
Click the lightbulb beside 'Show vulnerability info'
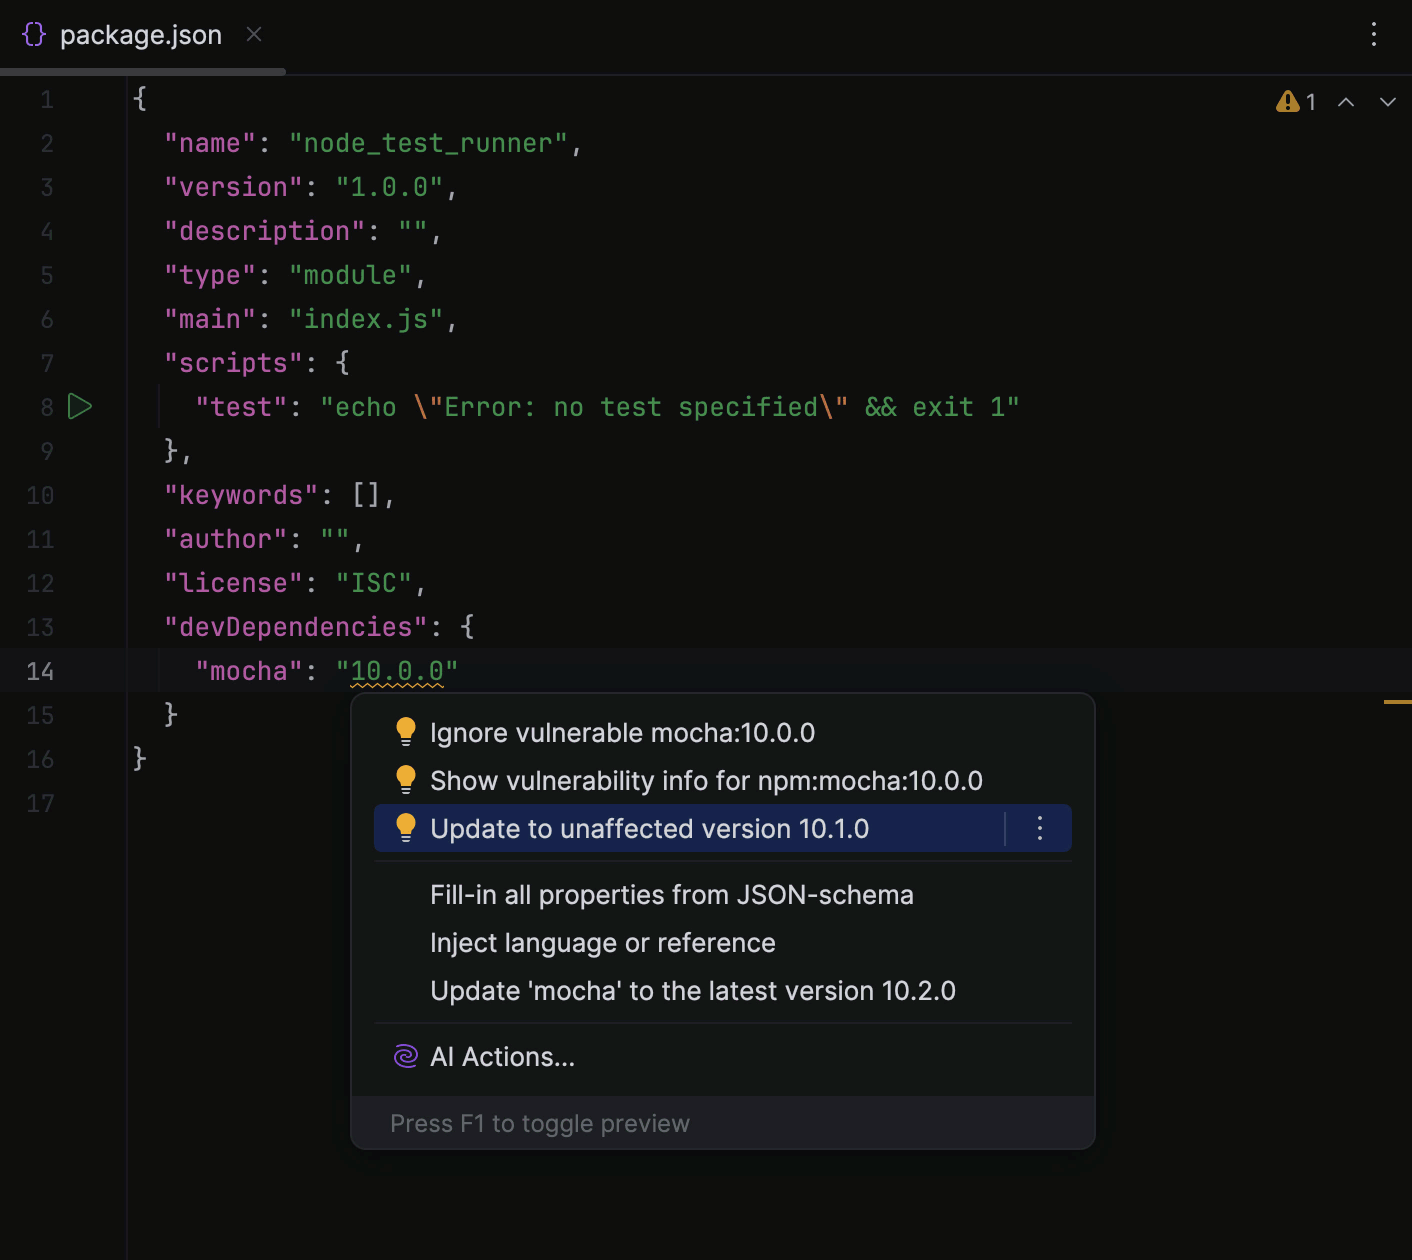405,779
